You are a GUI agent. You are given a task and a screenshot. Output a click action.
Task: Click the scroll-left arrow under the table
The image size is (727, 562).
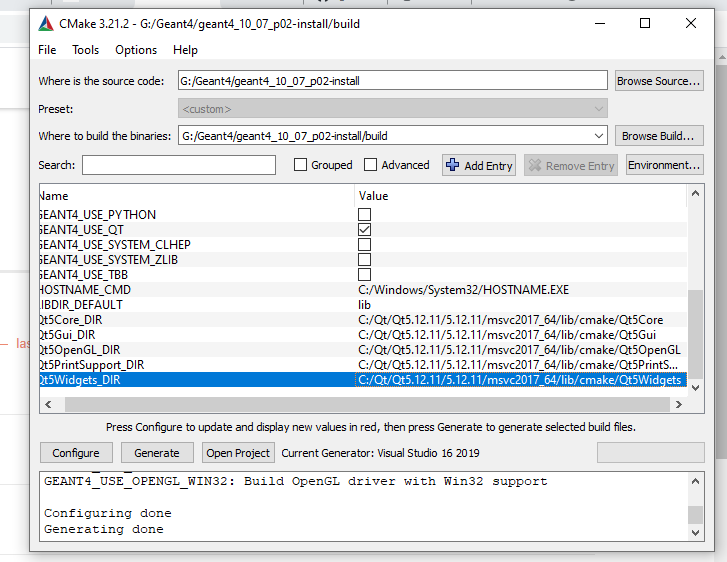pos(48,404)
